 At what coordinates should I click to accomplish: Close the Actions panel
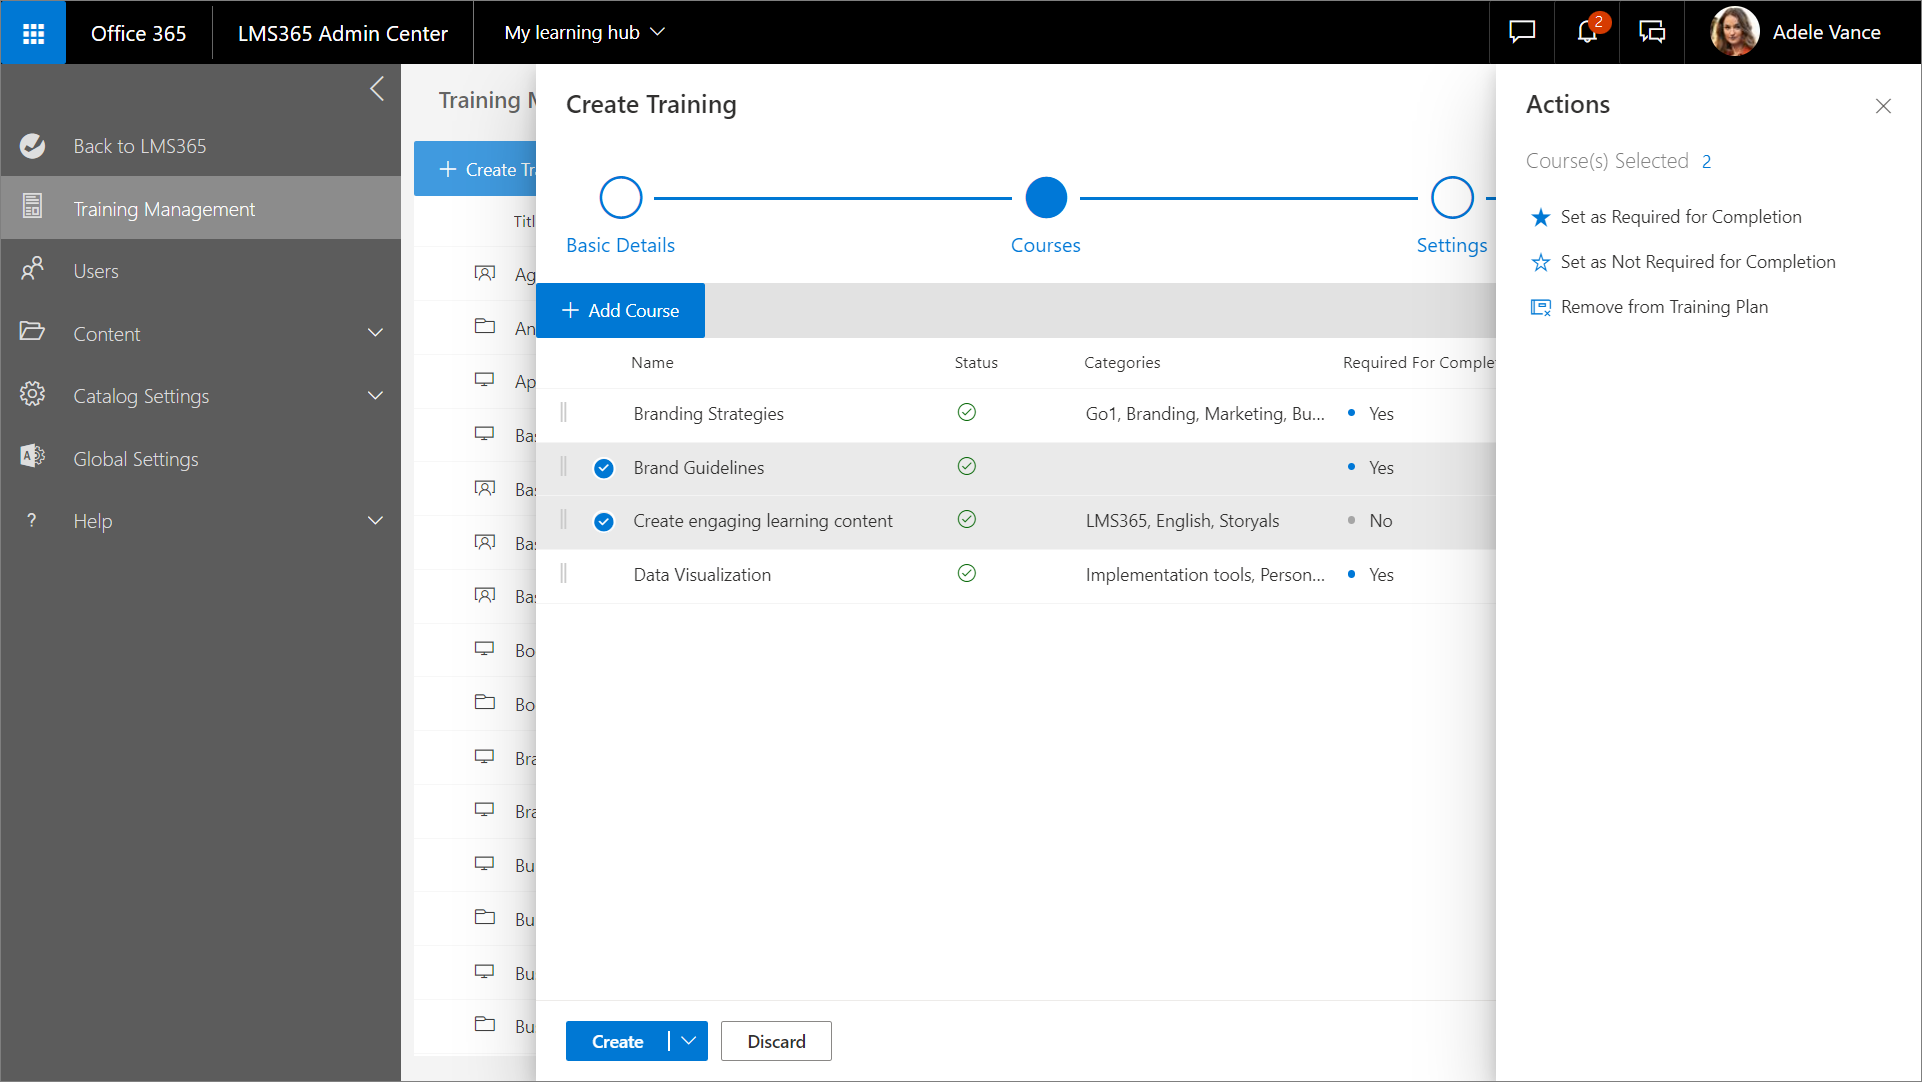point(1883,106)
